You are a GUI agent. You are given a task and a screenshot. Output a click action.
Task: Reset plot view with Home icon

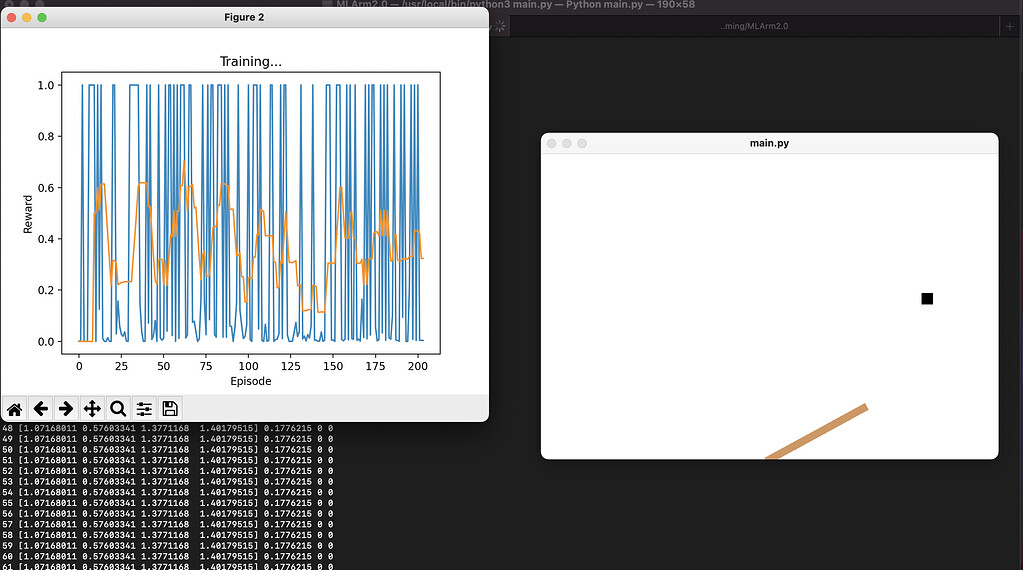(x=15, y=408)
